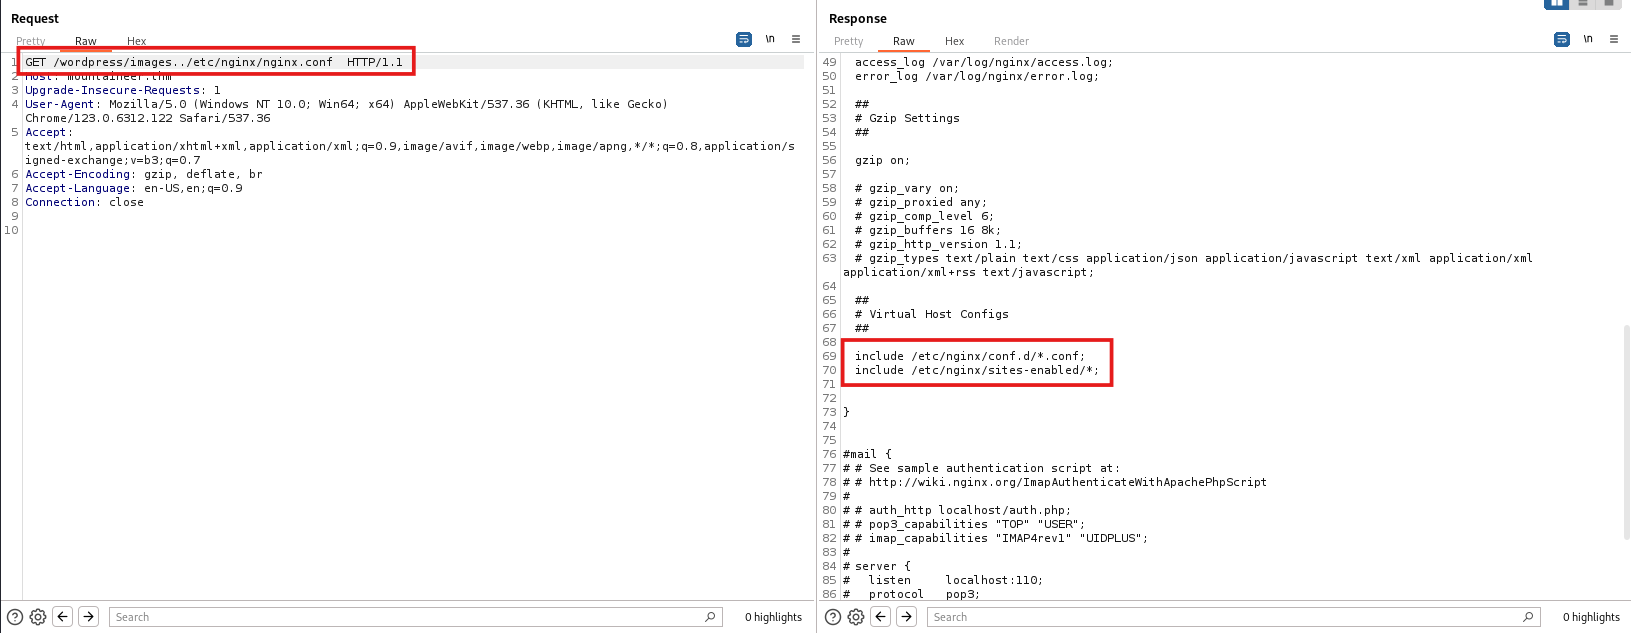Toggle non-printable characters in Request panel
The image size is (1631, 633).
770,40
